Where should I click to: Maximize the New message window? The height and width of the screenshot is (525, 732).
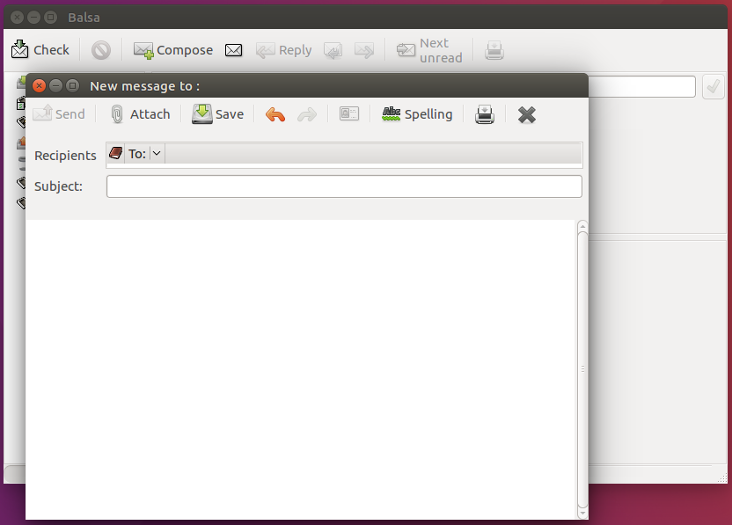coord(72,86)
